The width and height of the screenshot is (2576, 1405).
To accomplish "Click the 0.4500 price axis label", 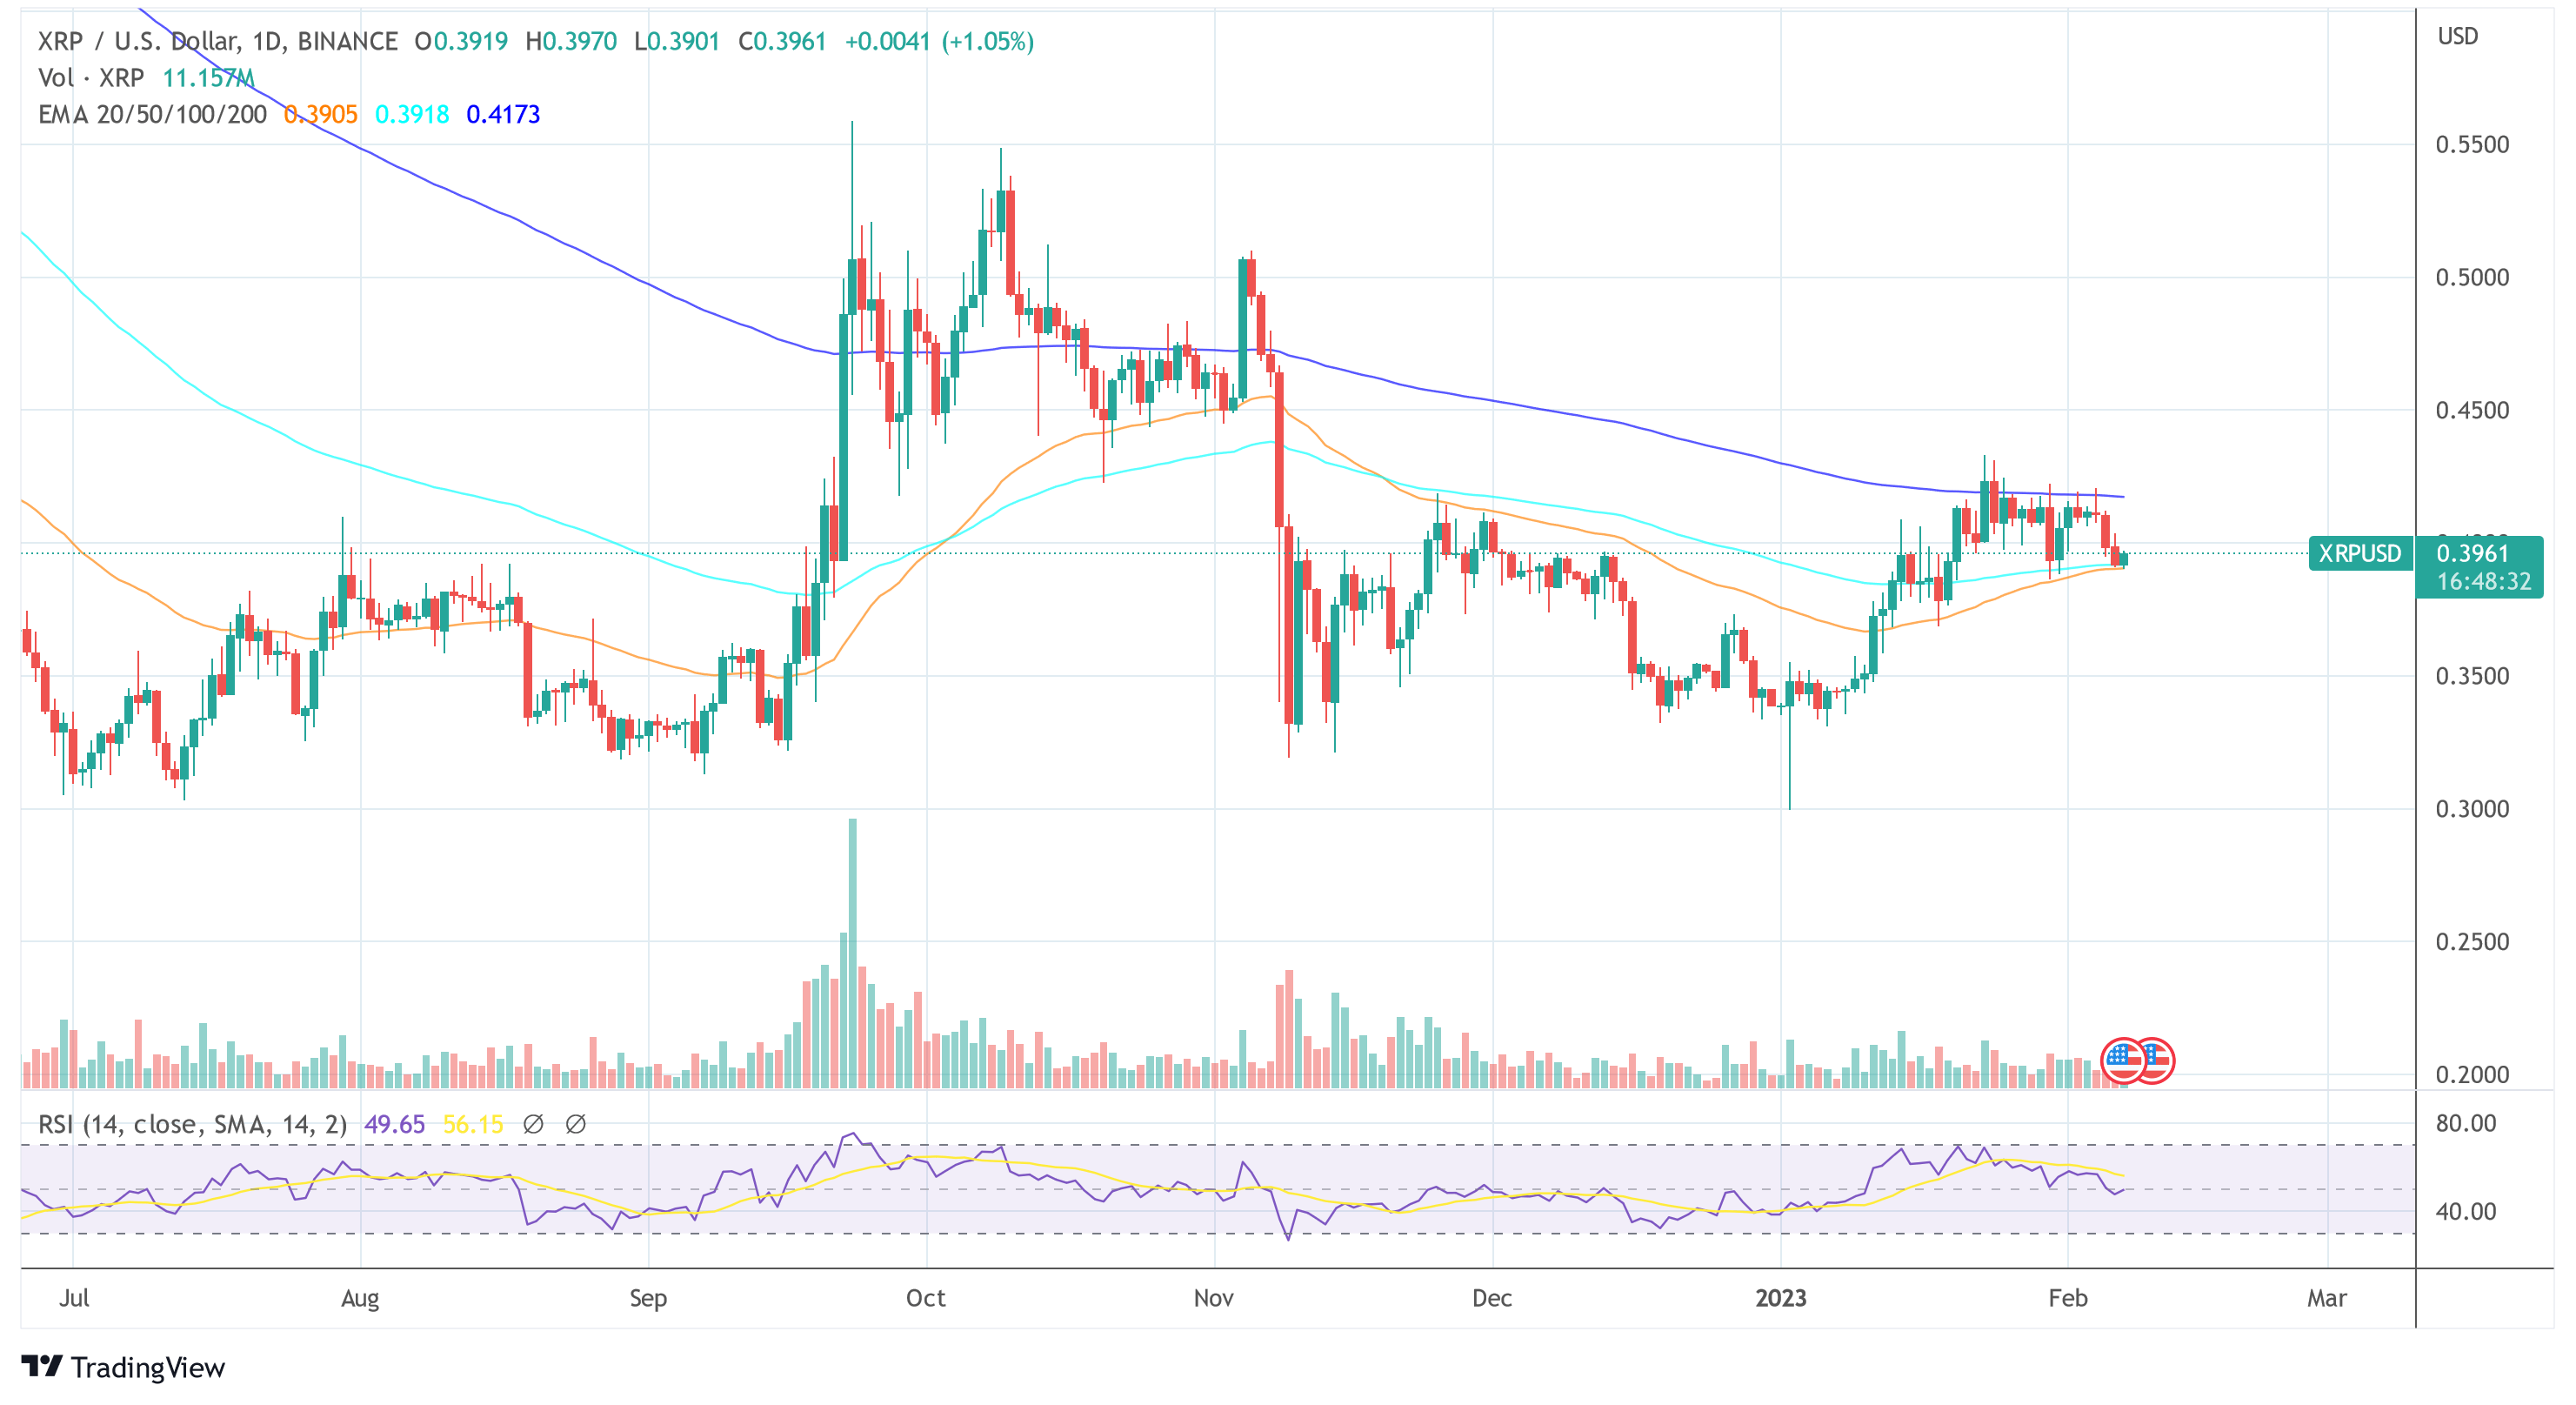I will [2472, 410].
